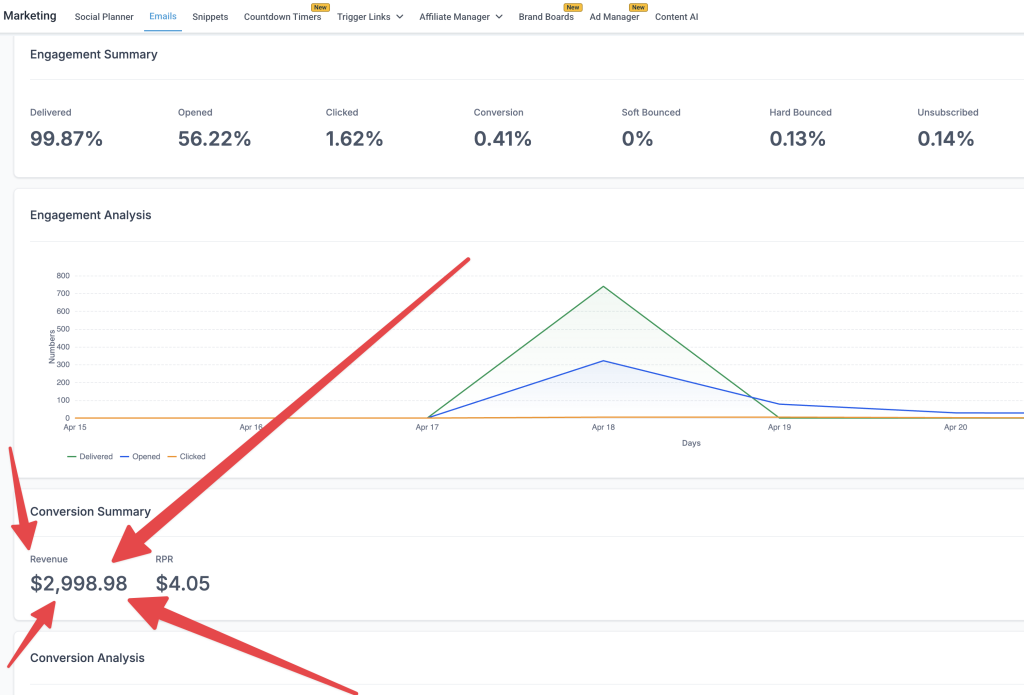Expand the Trigger Links dropdown
Screen dimensions: 1024x695
coord(370,17)
